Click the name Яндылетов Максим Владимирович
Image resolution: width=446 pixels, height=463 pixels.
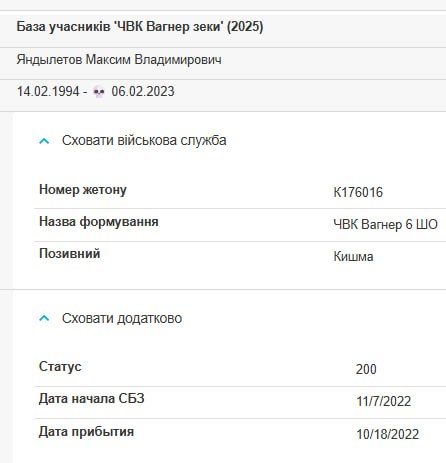(119, 60)
